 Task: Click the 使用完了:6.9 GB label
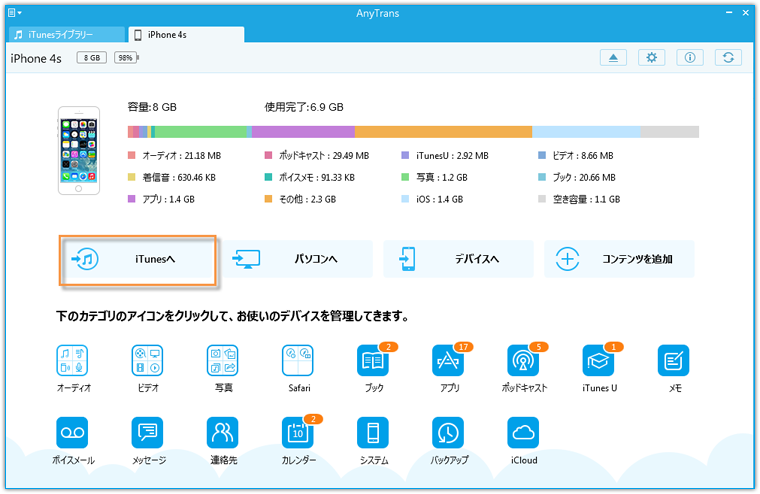(x=304, y=107)
